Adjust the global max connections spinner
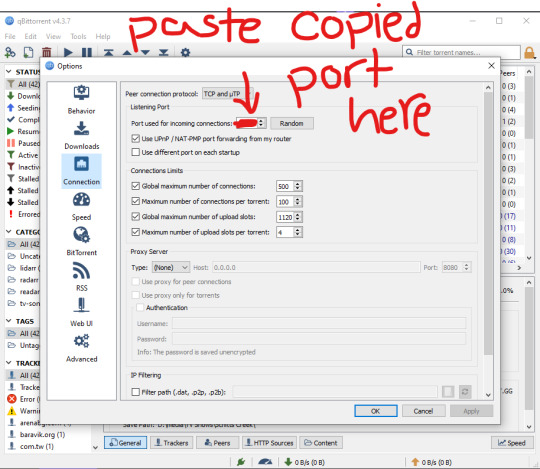 click(298, 186)
